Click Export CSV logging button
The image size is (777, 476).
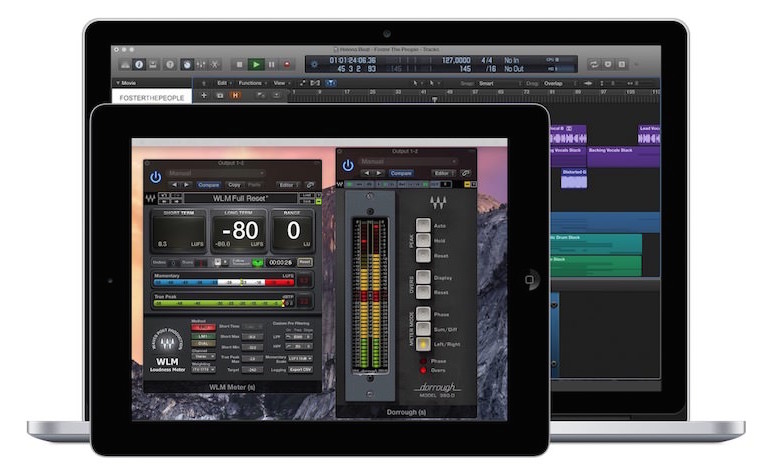[x=300, y=370]
